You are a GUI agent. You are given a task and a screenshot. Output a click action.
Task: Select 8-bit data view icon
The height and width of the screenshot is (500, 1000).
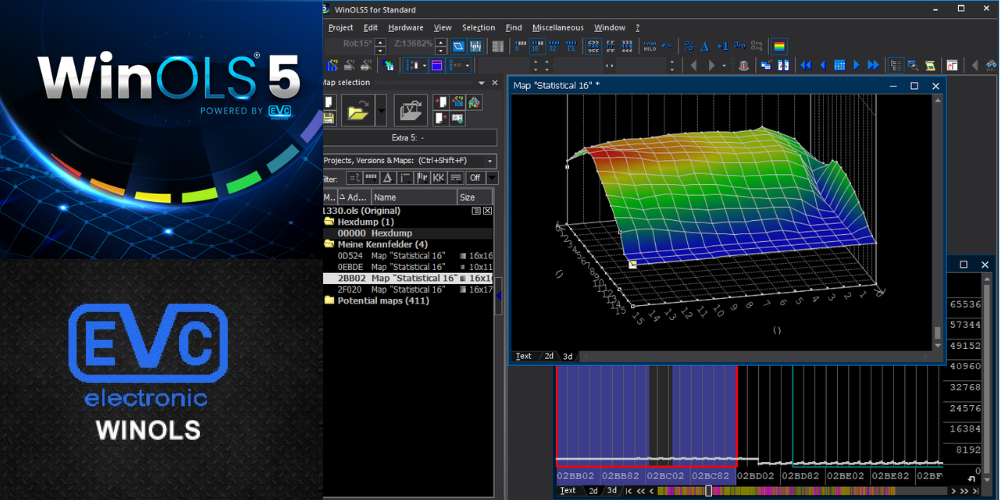520,46
